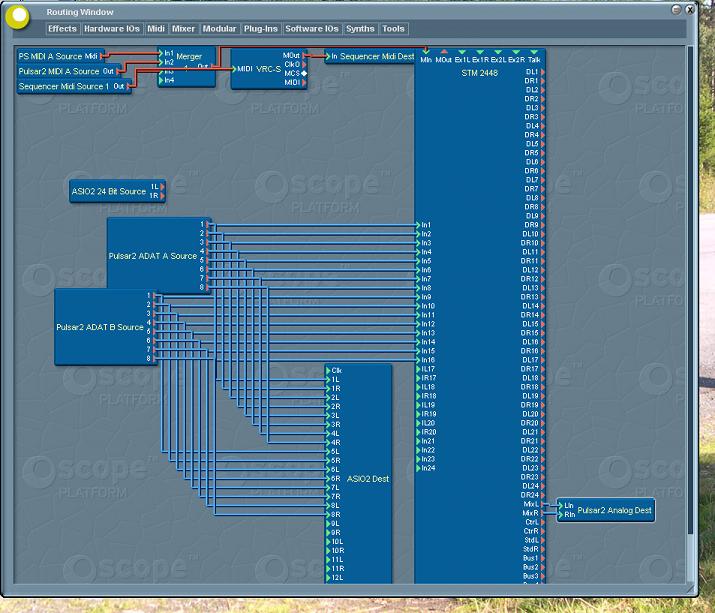Open the Plug-Ins menu
Image resolution: width=715 pixels, height=613 pixels.
pyautogui.click(x=260, y=29)
